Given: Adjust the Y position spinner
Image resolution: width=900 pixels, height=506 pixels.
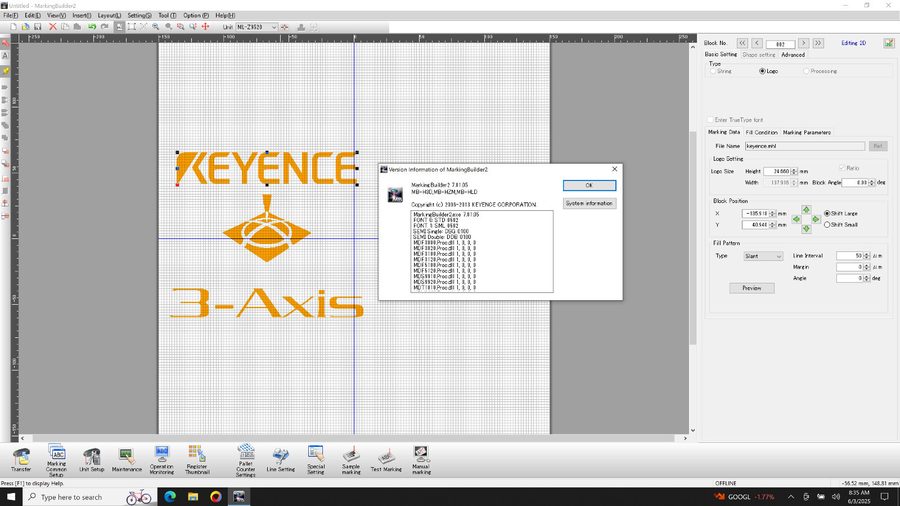Looking at the screenshot, I should click(x=773, y=225).
